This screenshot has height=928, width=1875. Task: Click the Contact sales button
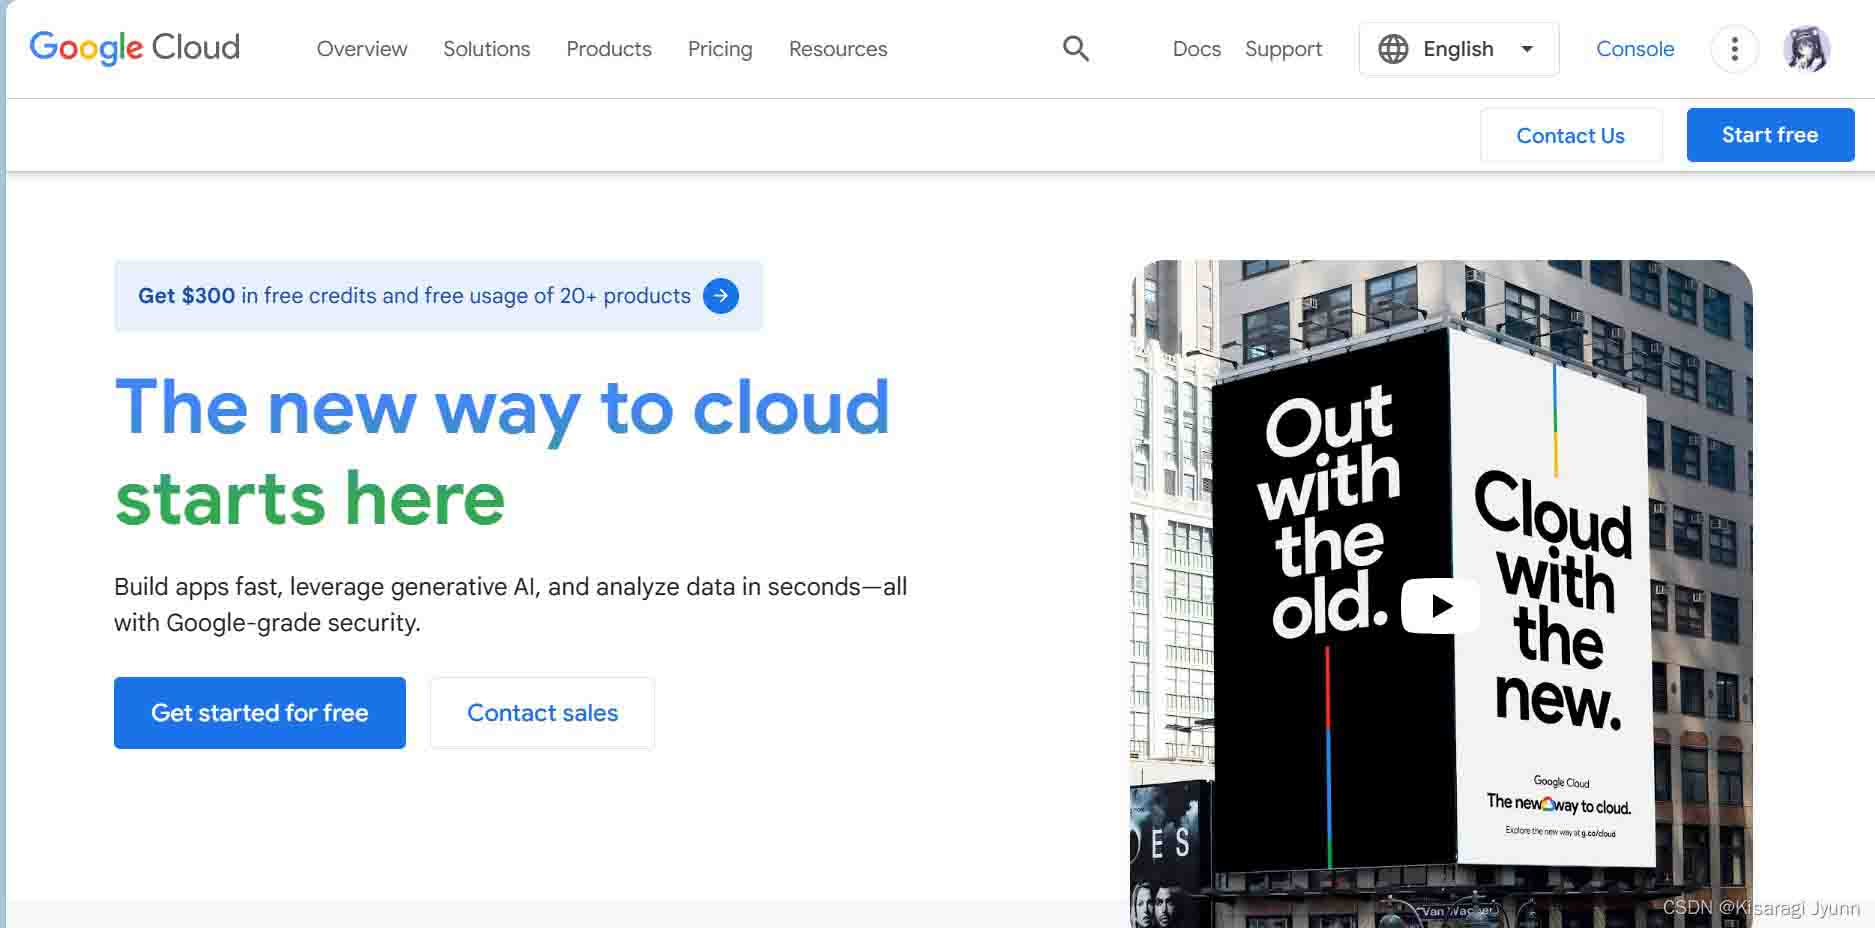(542, 712)
